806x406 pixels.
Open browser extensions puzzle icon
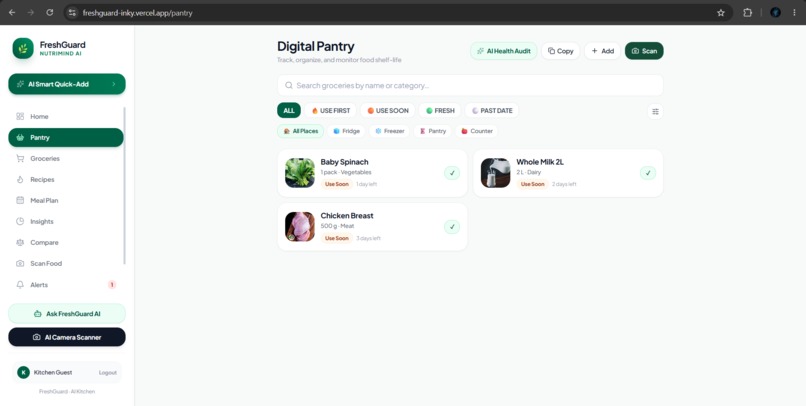point(747,12)
